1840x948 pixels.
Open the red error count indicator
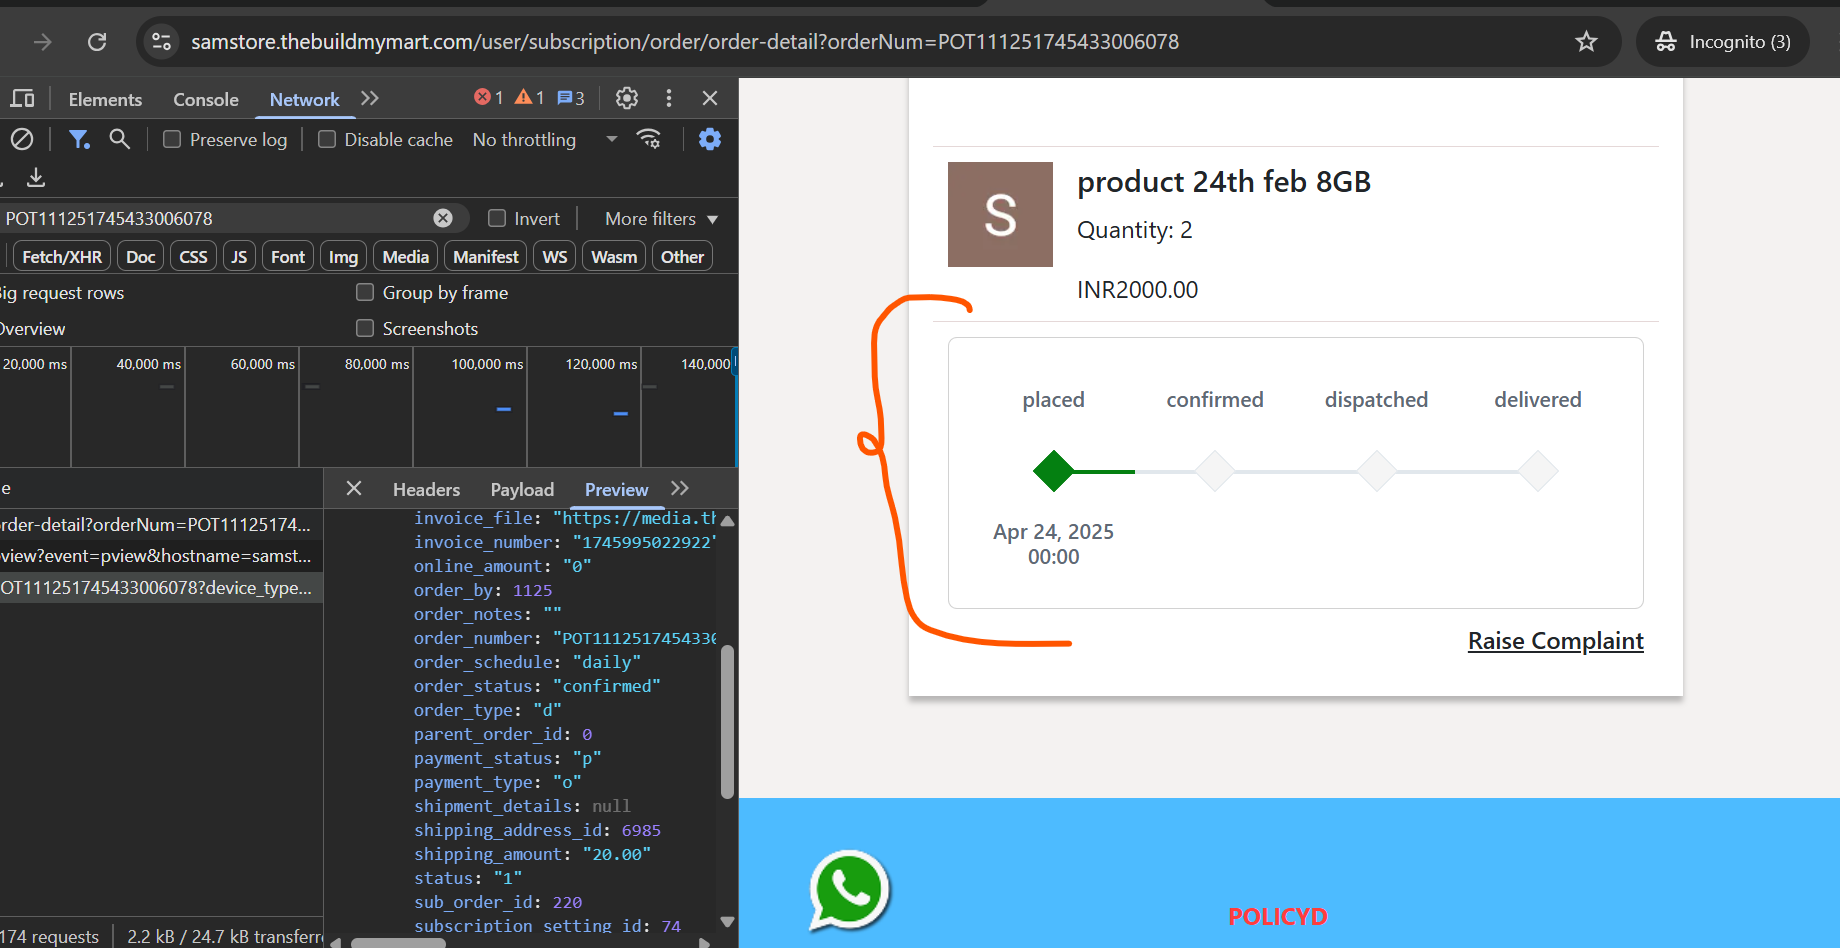[x=488, y=98]
